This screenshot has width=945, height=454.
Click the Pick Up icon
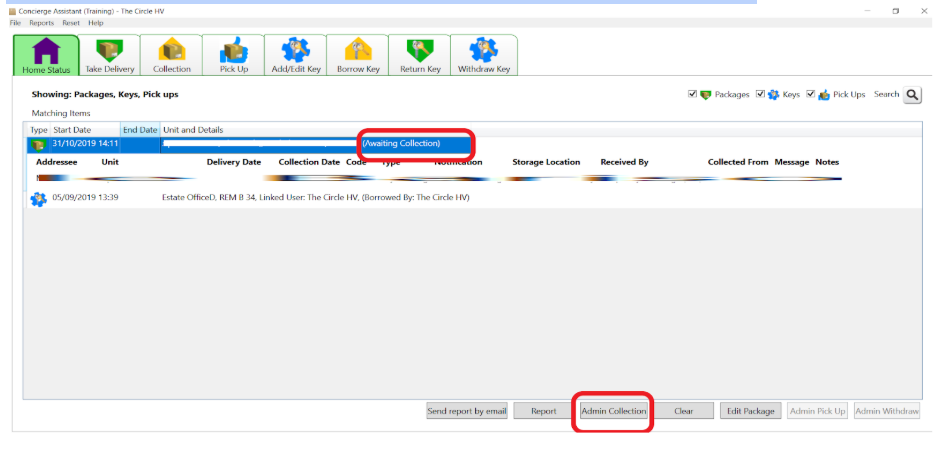233,55
